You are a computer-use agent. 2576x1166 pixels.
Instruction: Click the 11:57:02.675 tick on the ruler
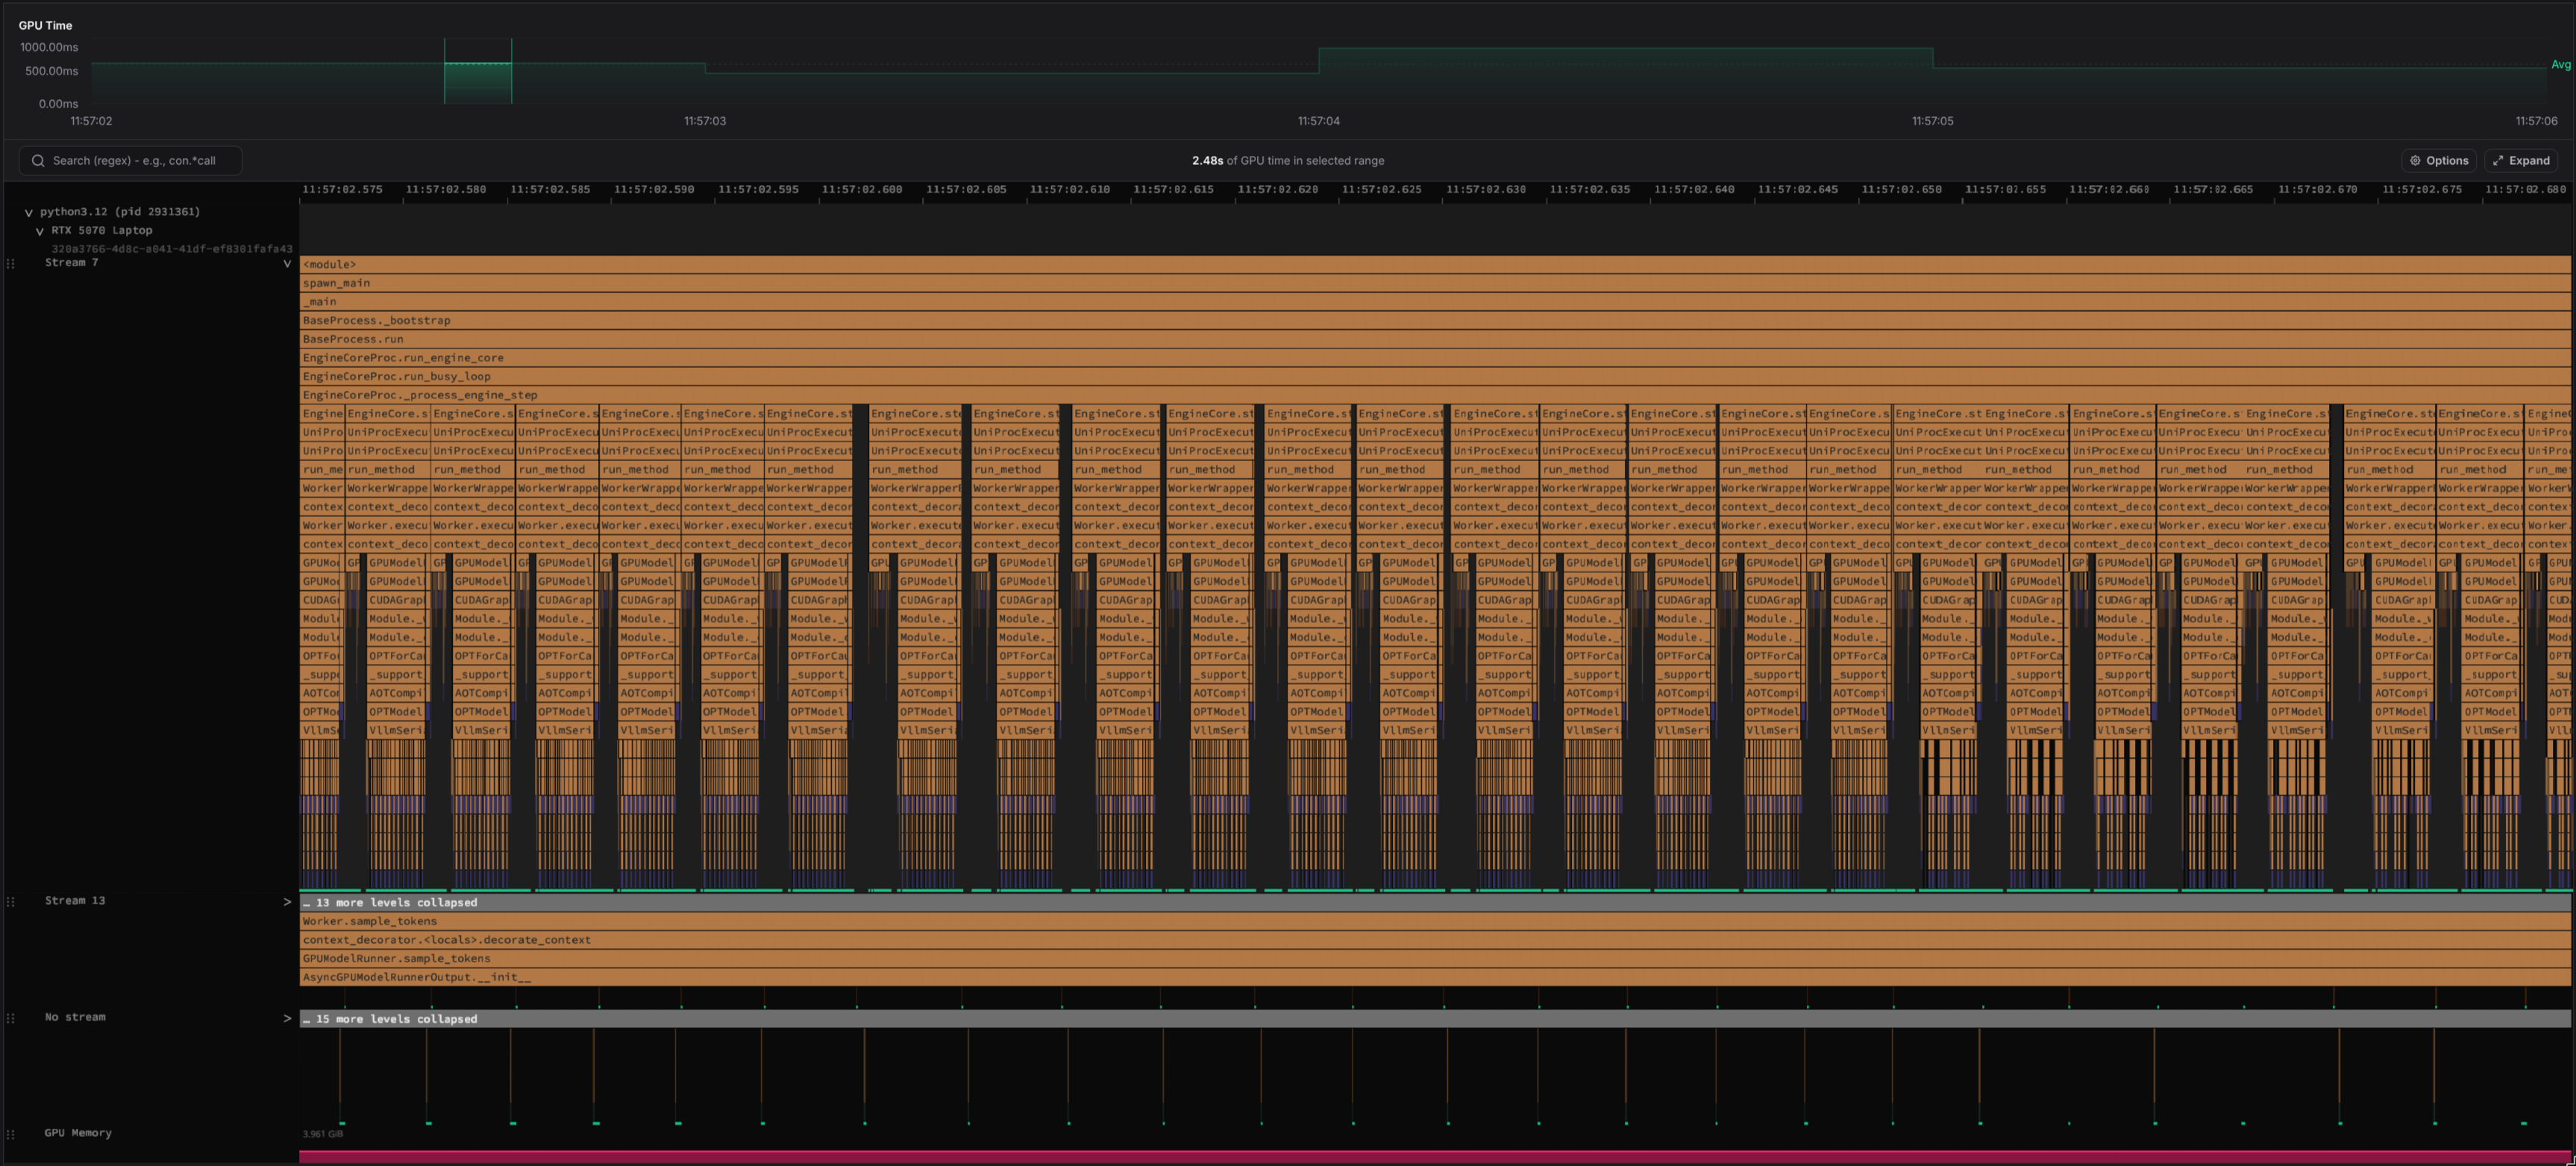(2422, 190)
